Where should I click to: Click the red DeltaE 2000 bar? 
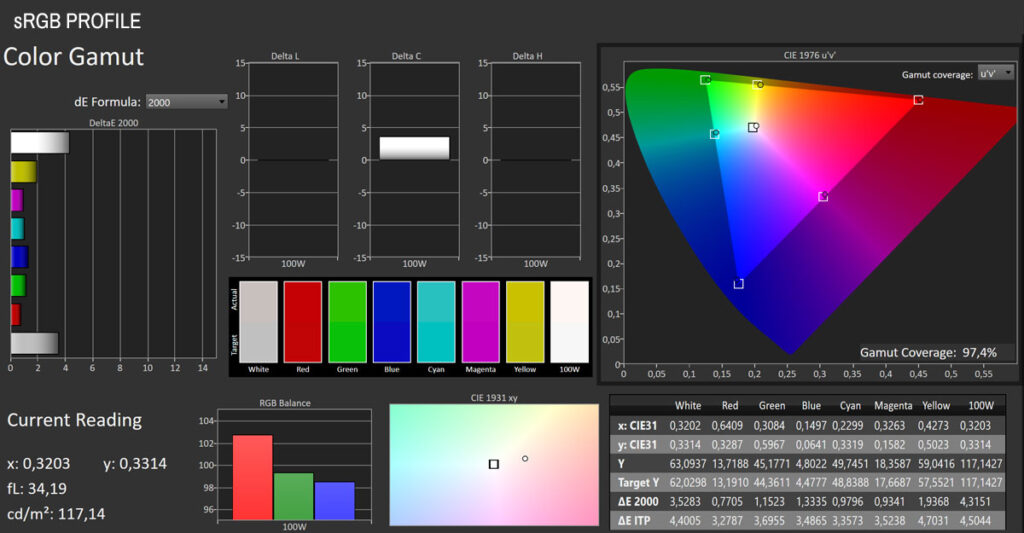(x=16, y=314)
